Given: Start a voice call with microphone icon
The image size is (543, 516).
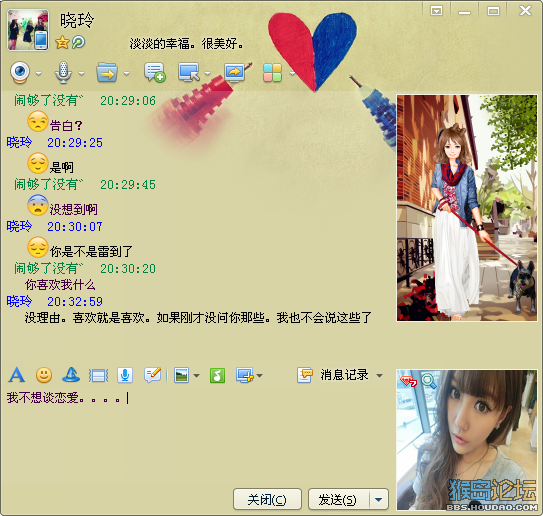Looking at the screenshot, I should coord(63,72).
